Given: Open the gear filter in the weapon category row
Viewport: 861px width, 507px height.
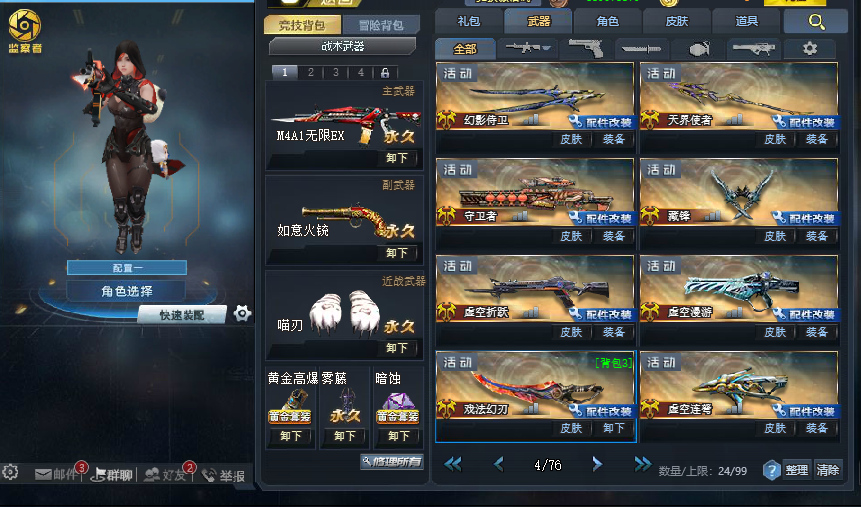Looking at the screenshot, I should [x=810, y=49].
